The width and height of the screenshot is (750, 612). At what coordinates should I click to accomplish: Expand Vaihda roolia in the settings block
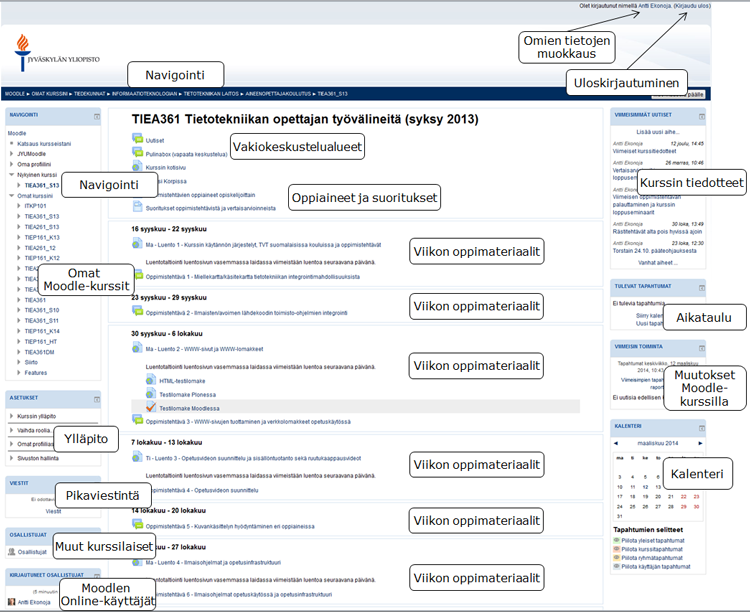[11, 430]
